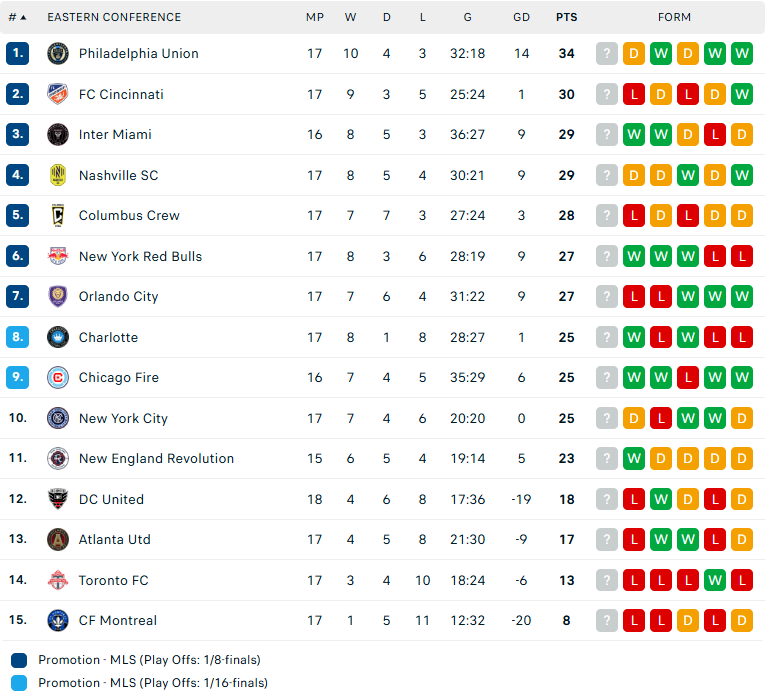765x696 pixels.
Task: Click the dark blue 1/8-finals legend swatch
Action: click(19, 660)
